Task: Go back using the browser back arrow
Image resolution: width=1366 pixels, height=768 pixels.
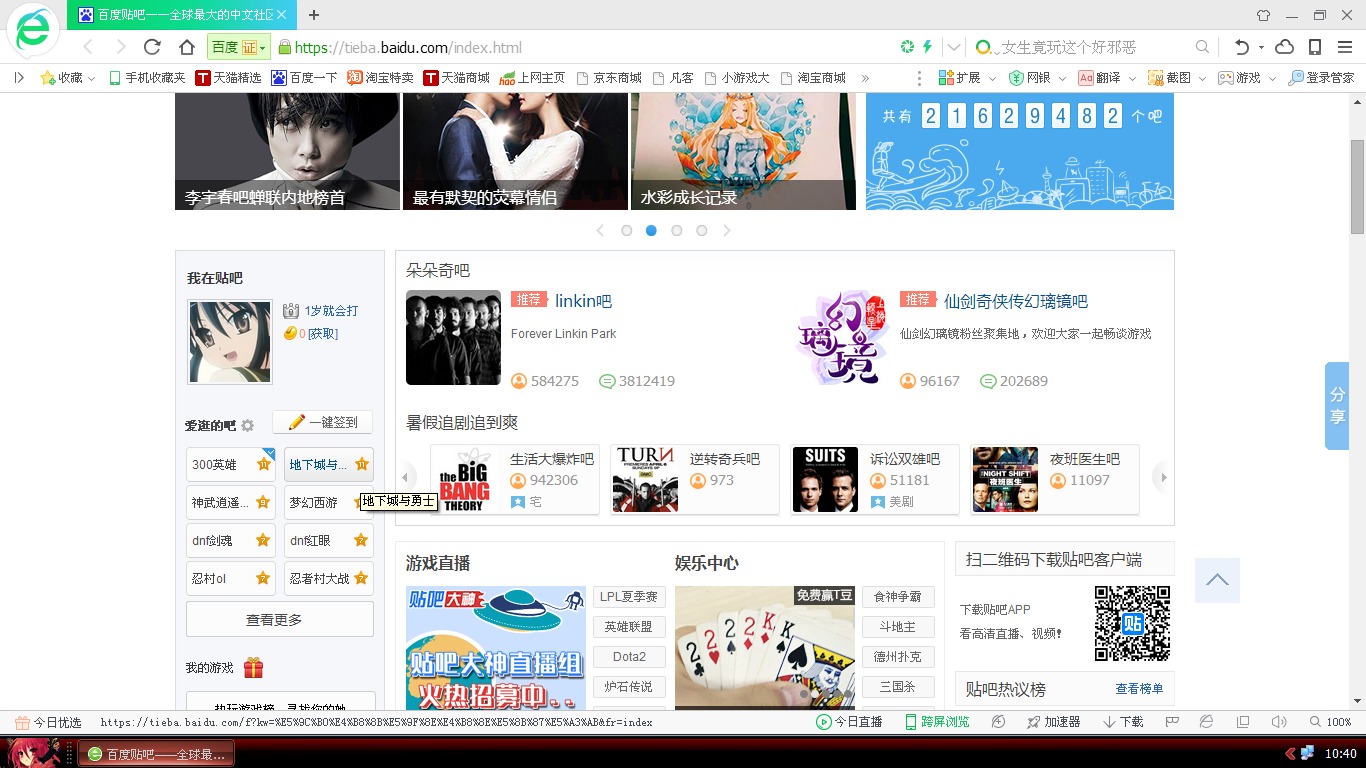Action: point(88,47)
